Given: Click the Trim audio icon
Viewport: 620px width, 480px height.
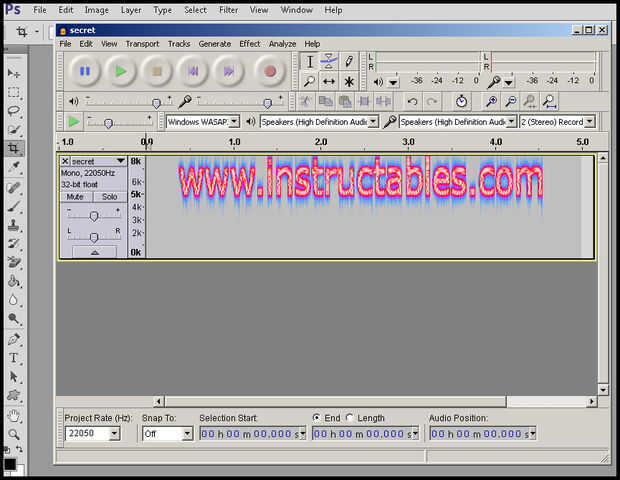Looking at the screenshot, I should [x=364, y=102].
